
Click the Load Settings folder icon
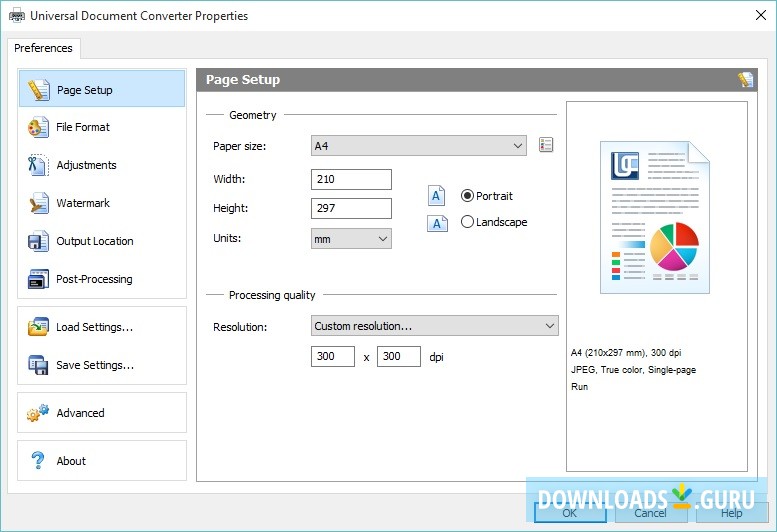[x=39, y=327]
